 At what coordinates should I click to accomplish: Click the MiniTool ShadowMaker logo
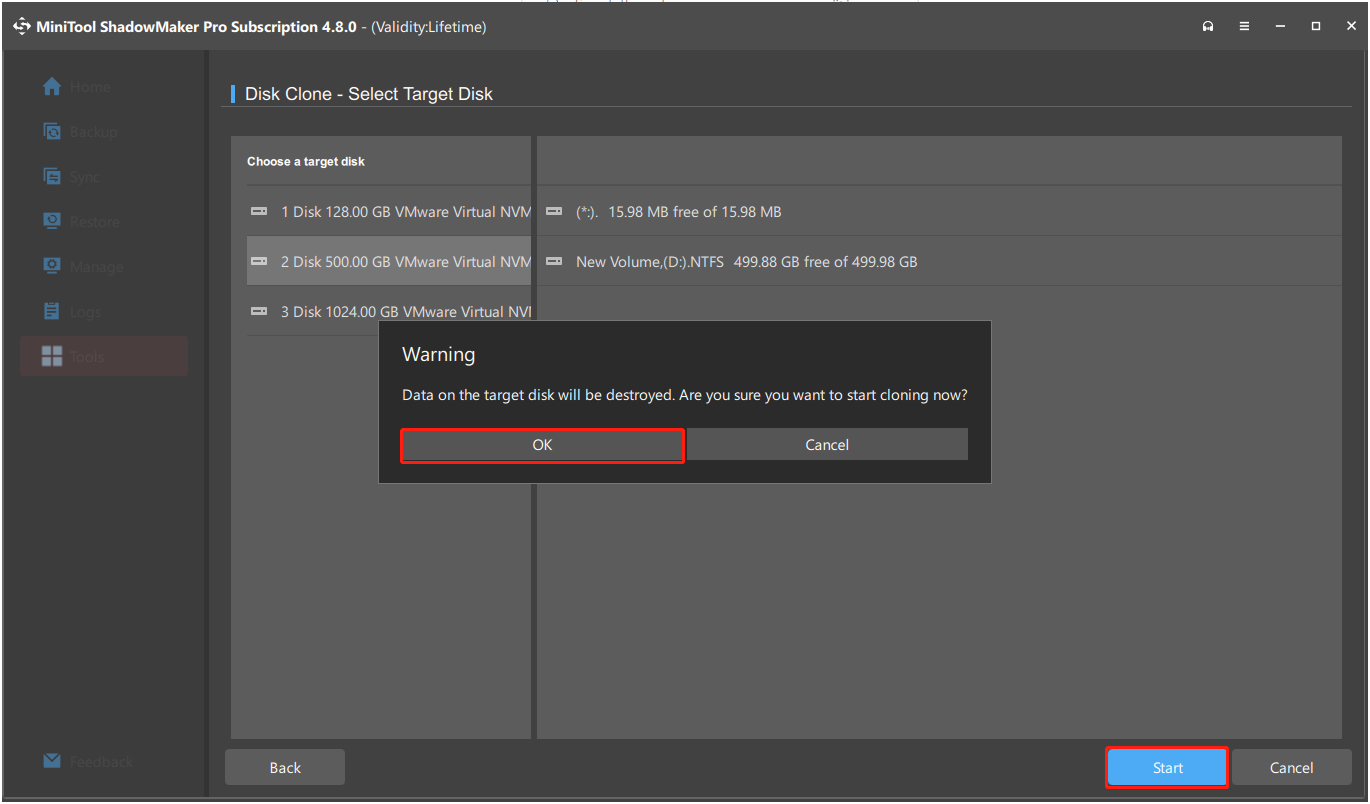tap(21, 26)
